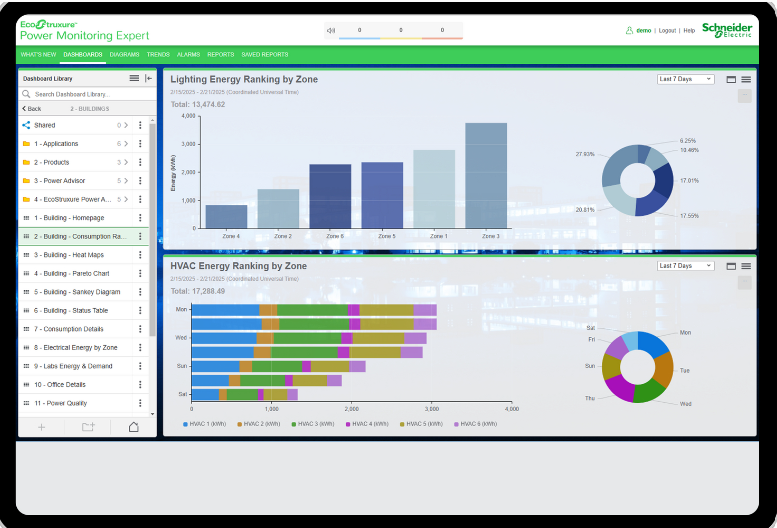Click the user profile icon beside demo
This screenshot has height=528, width=777.
click(x=629, y=30)
